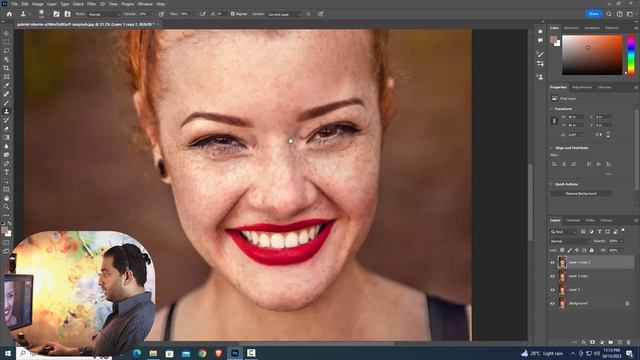The height and width of the screenshot is (360, 640).
Task: Open the History tab
Action: (606, 220)
